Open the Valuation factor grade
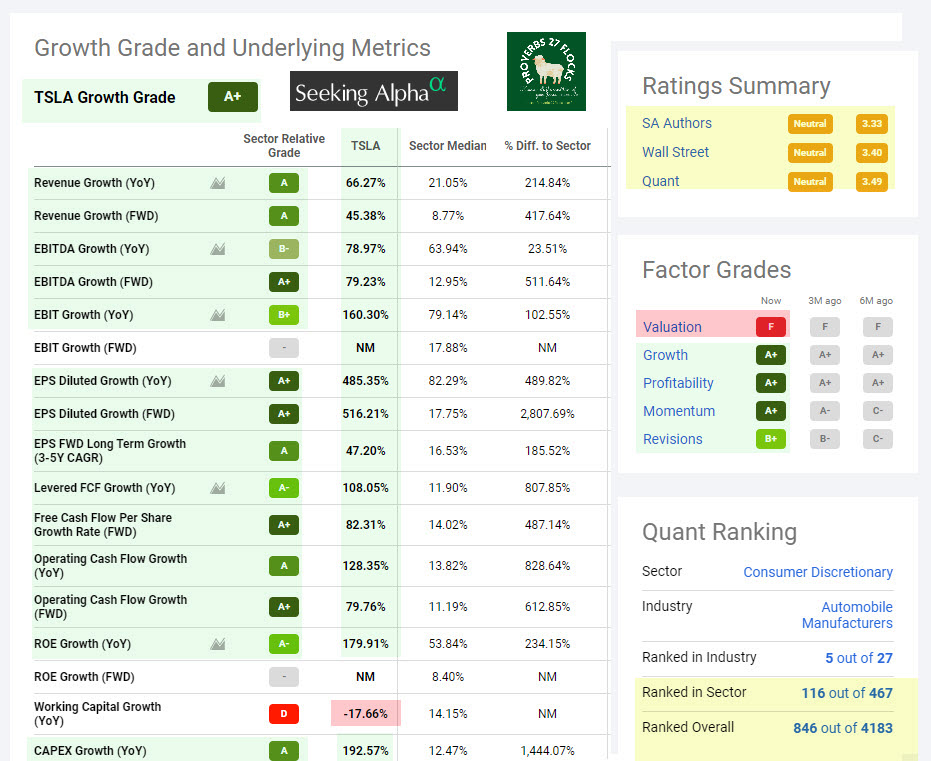 672,327
